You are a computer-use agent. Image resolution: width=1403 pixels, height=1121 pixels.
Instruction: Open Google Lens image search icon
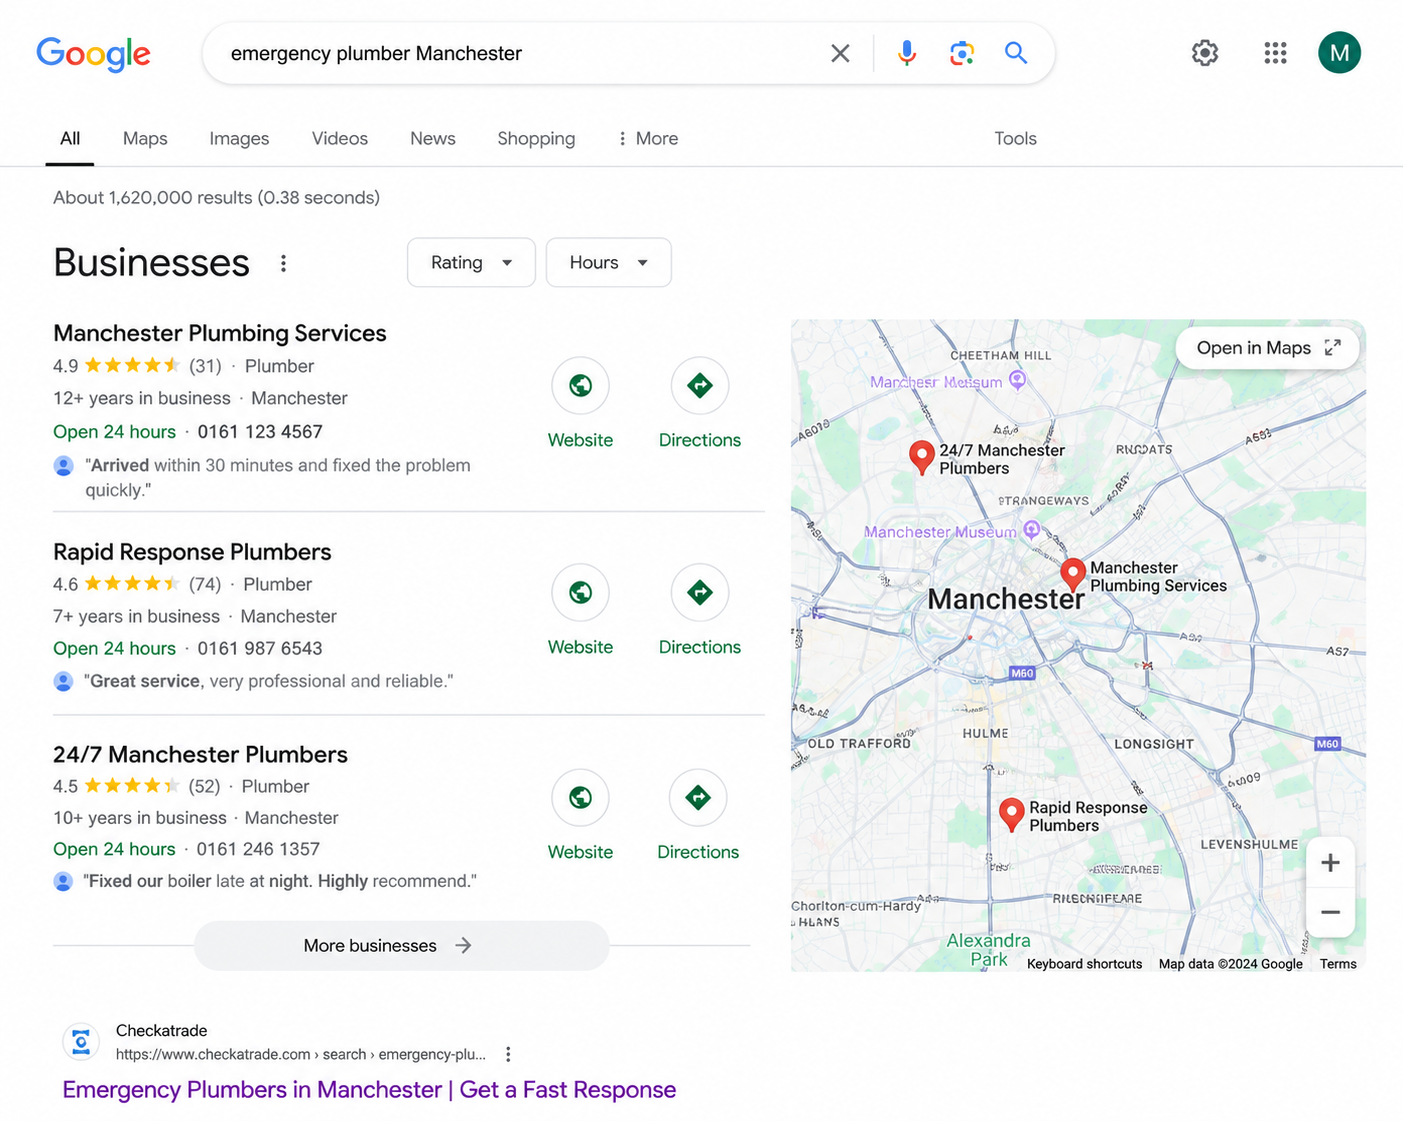(x=961, y=53)
